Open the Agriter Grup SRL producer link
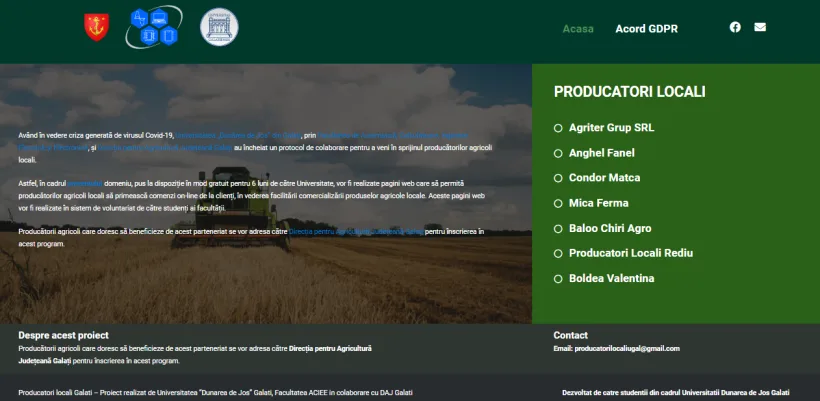 click(x=611, y=128)
